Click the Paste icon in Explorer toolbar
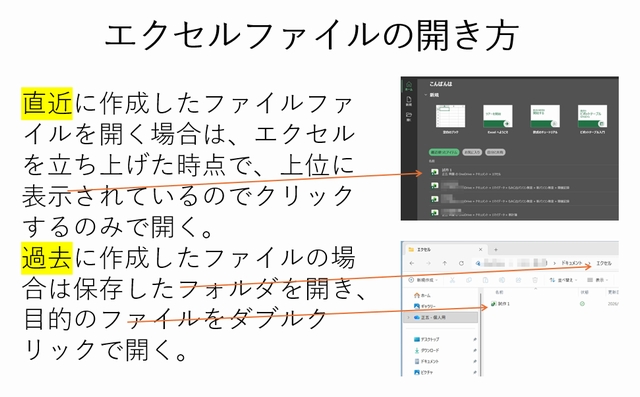This screenshot has height=397, width=640. [x=485, y=280]
